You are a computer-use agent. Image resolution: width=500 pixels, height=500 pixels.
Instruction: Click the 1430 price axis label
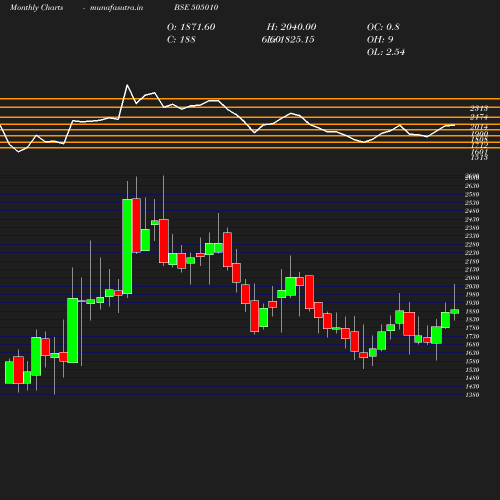pos(472,386)
